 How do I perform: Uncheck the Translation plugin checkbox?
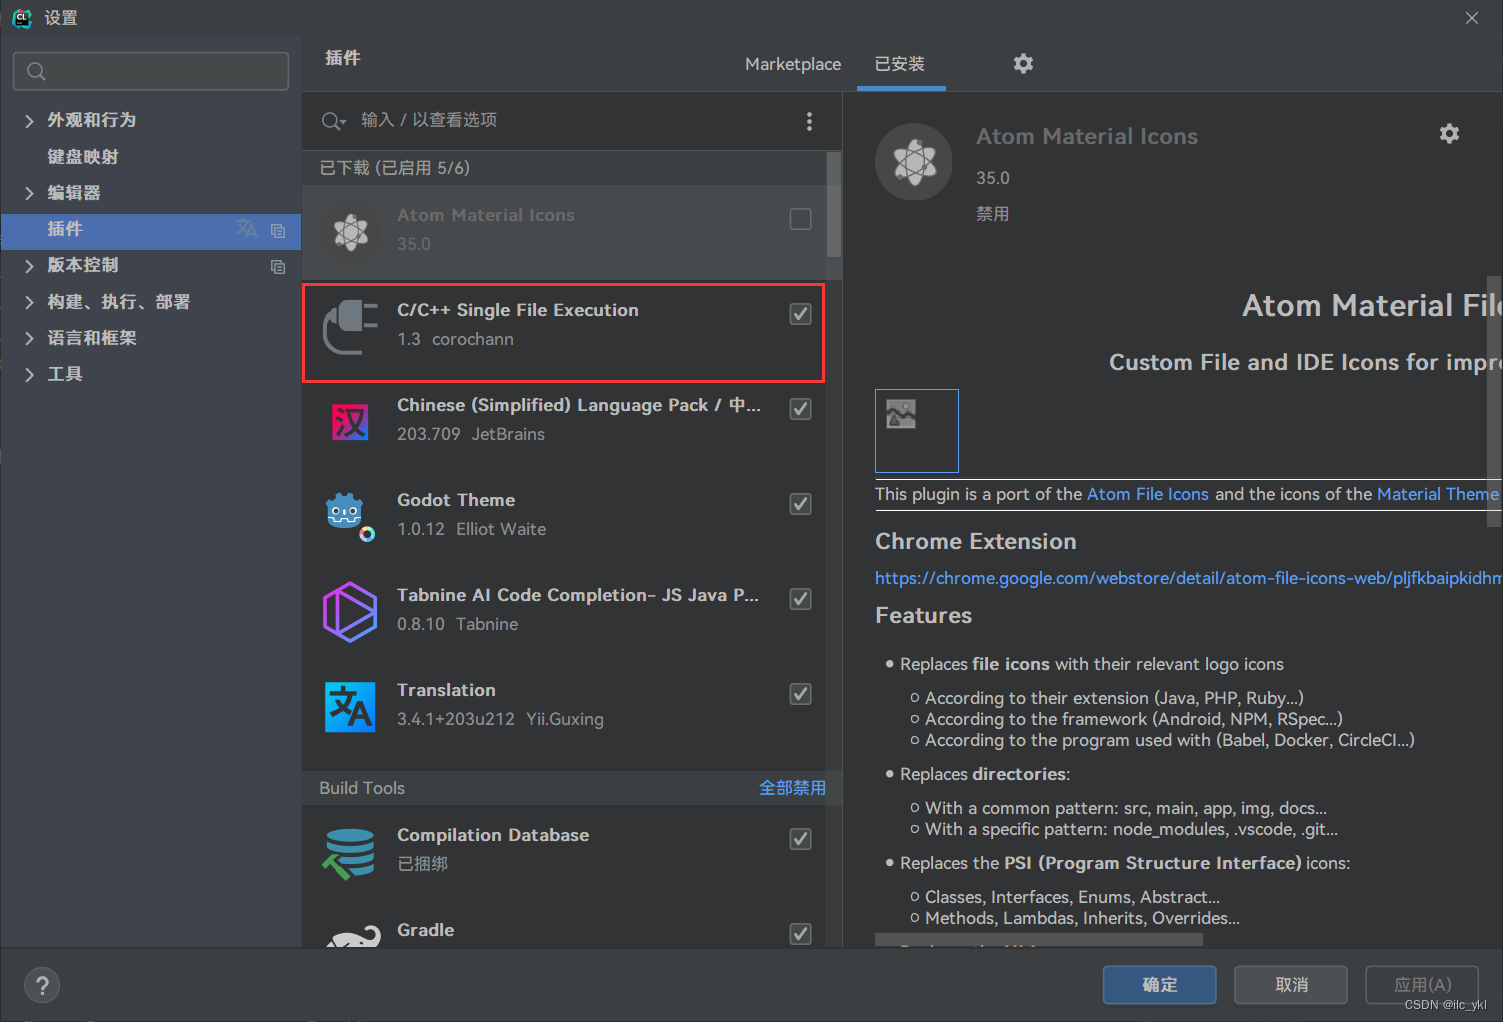coord(800,694)
